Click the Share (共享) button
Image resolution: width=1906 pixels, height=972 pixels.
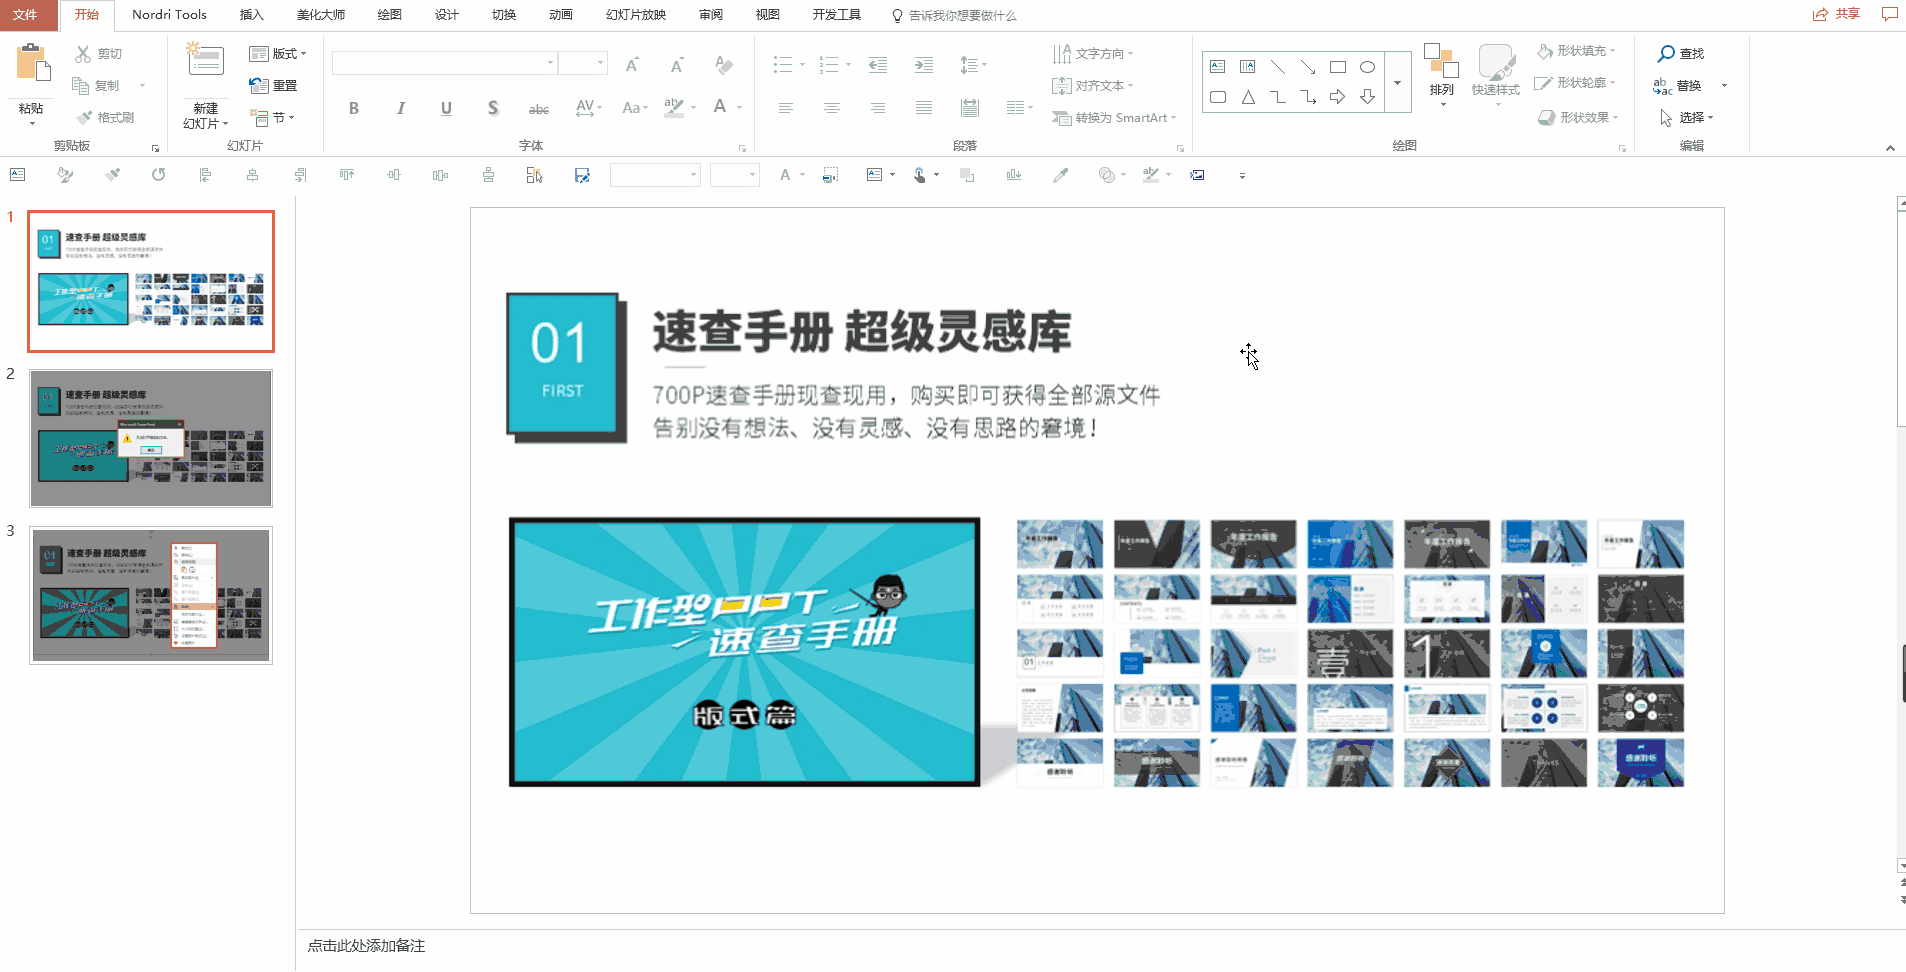pos(1836,14)
